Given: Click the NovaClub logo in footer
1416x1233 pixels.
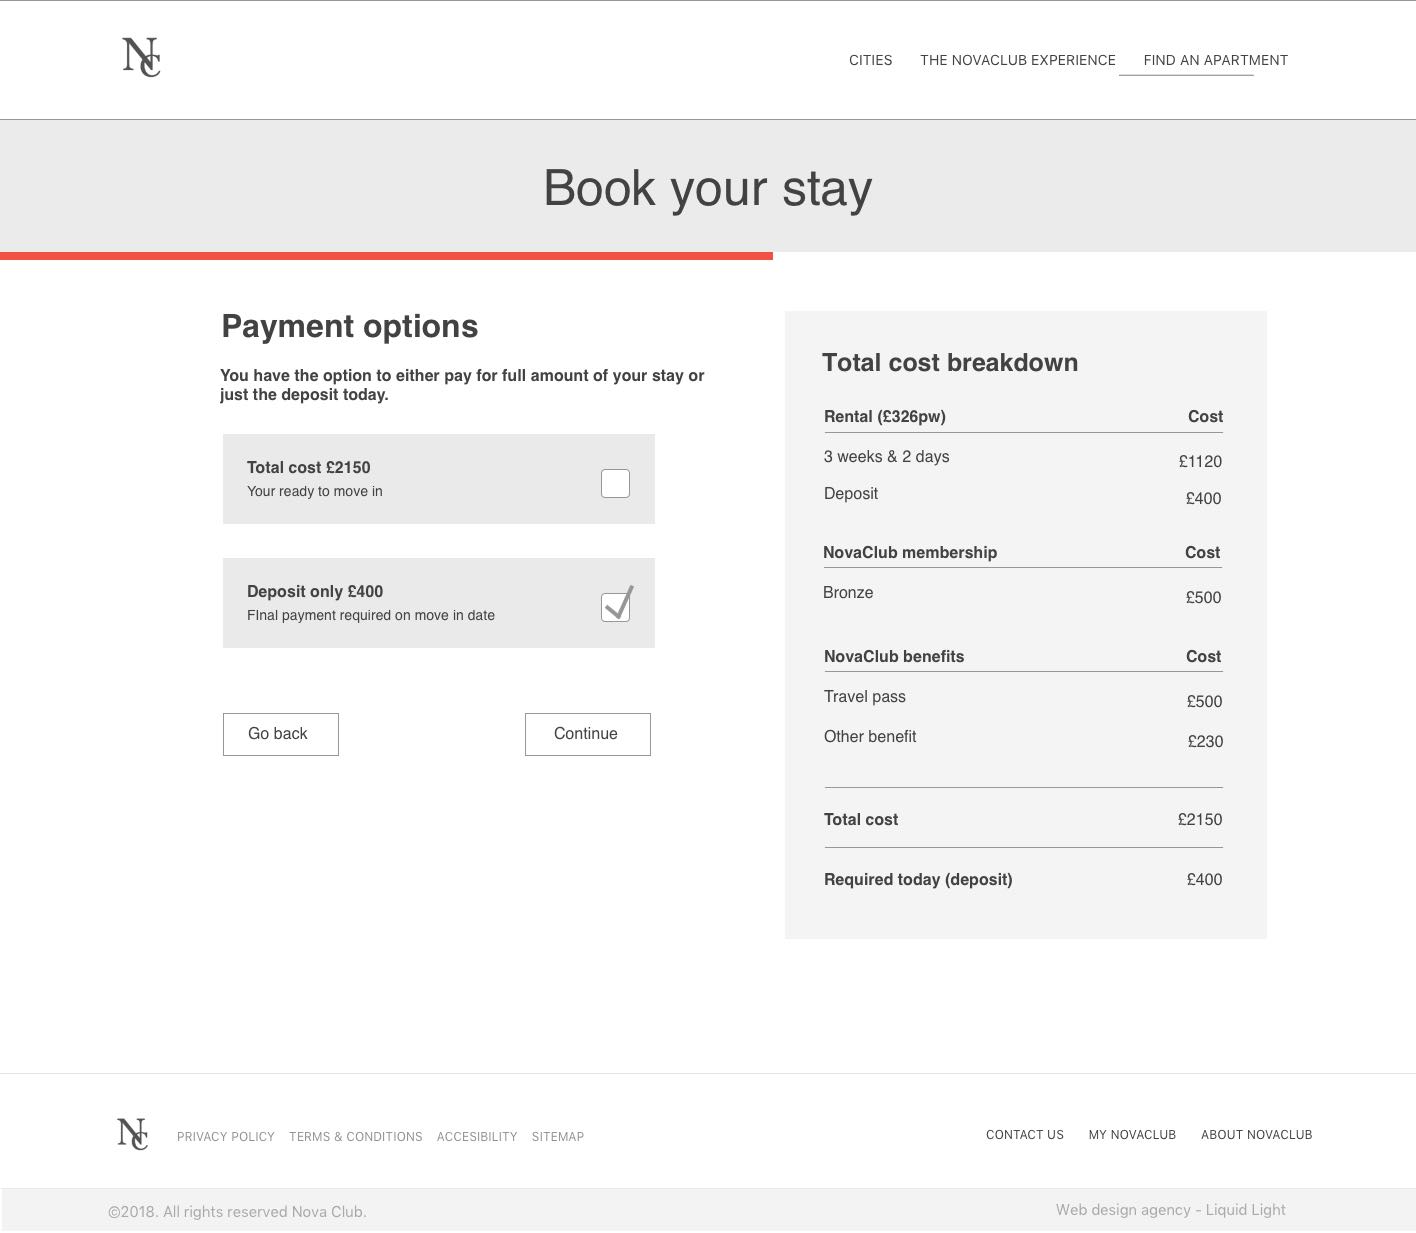Looking at the screenshot, I should click(x=132, y=1134).
